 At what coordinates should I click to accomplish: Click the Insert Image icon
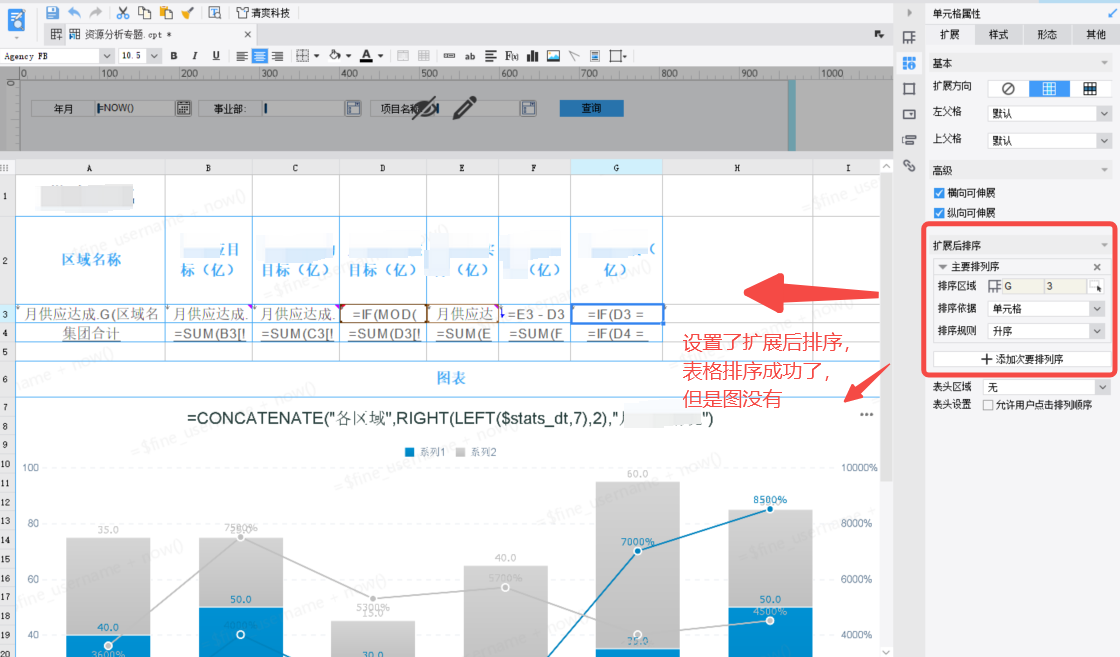click(553, 56)
